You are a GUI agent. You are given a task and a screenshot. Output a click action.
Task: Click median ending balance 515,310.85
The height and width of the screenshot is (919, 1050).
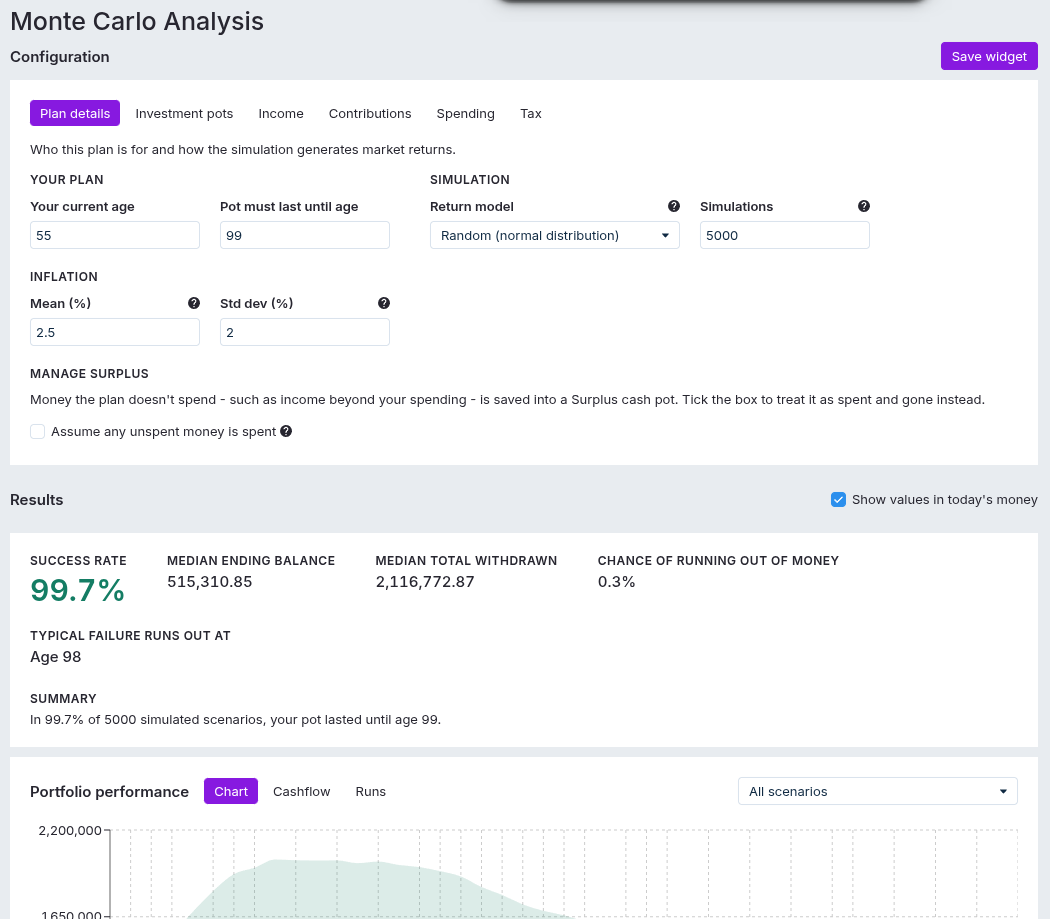click(x=210, y=581)
